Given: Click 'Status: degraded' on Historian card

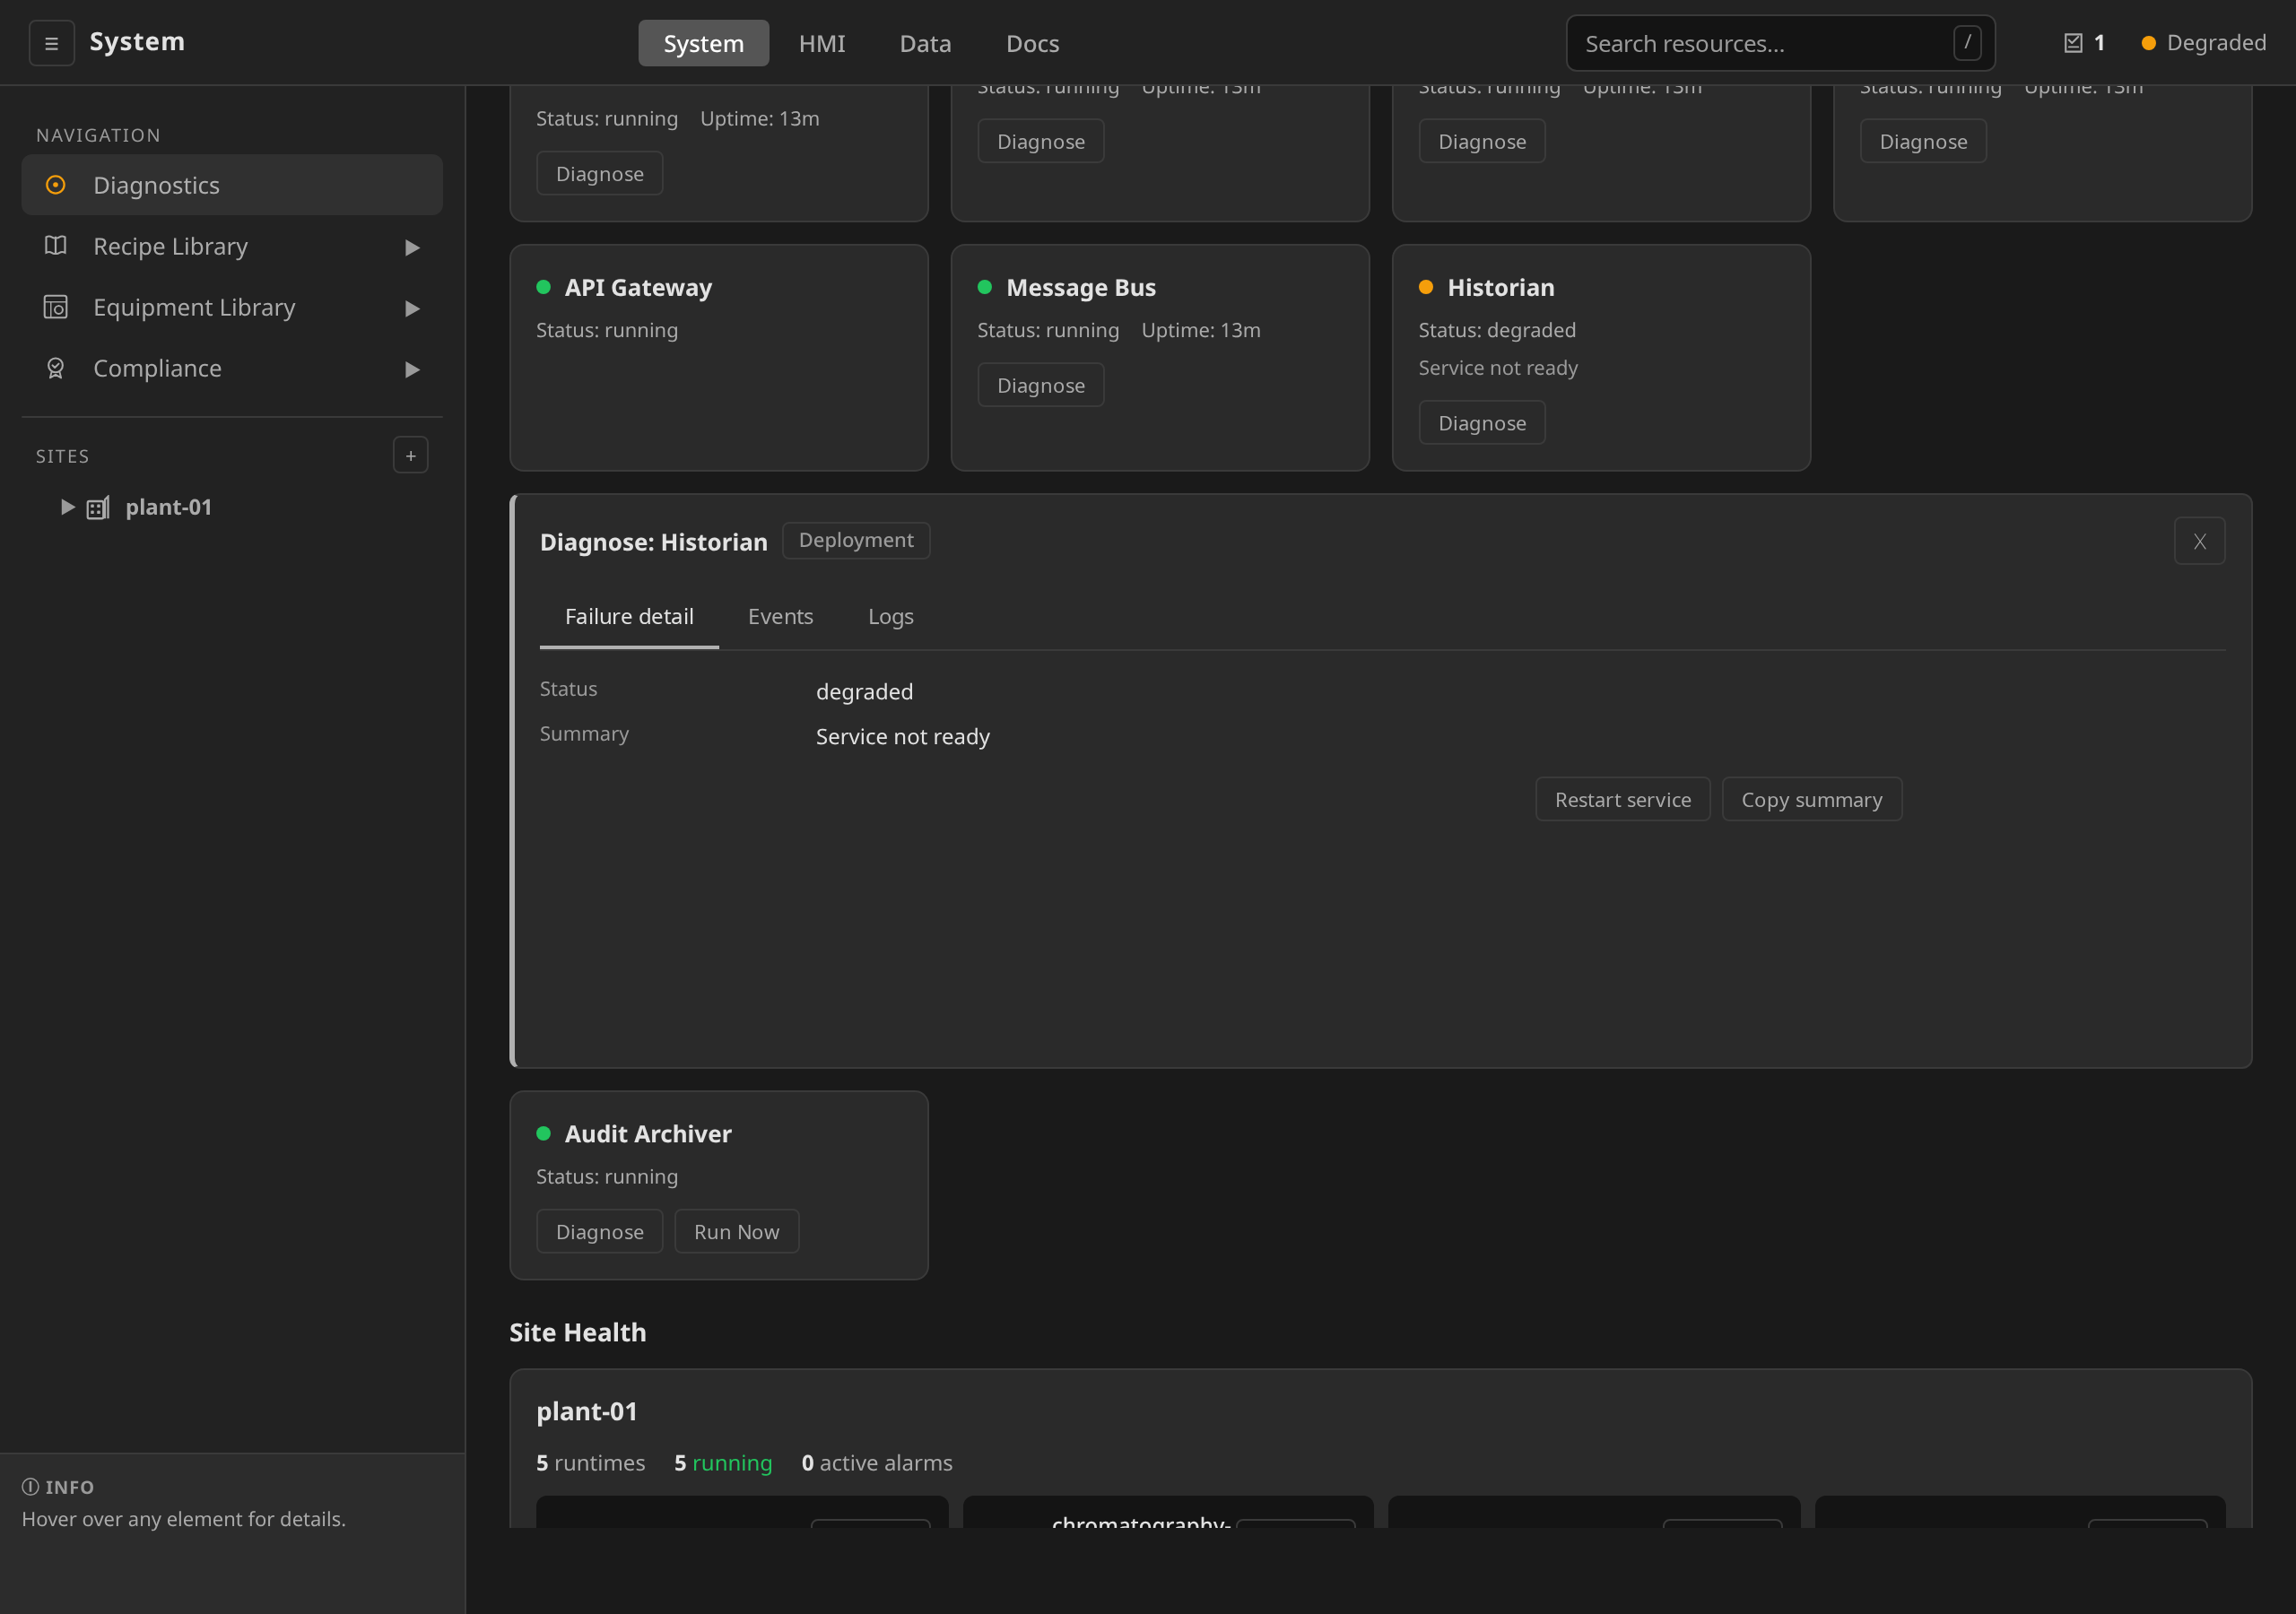Looking at the screenshot, I should tap(1497, 330).
